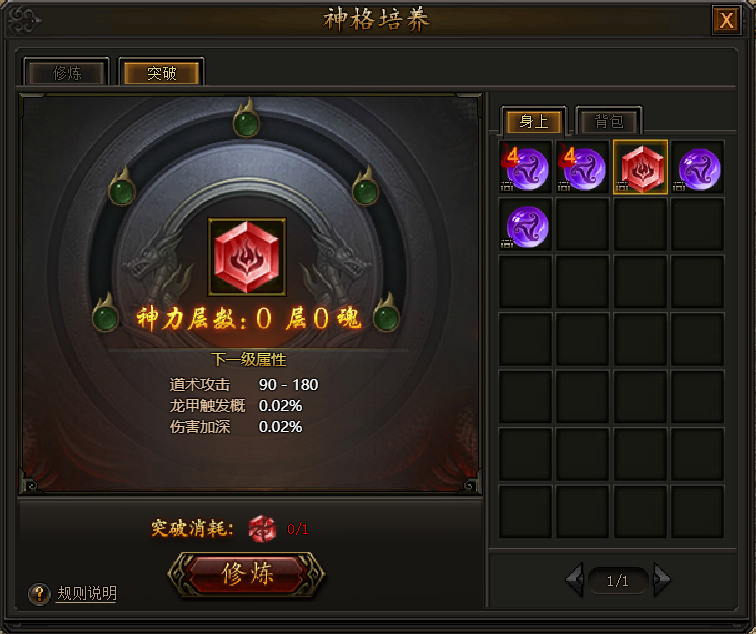
Task: Switch to the 突破 tab
Action: tap(162, 73)
